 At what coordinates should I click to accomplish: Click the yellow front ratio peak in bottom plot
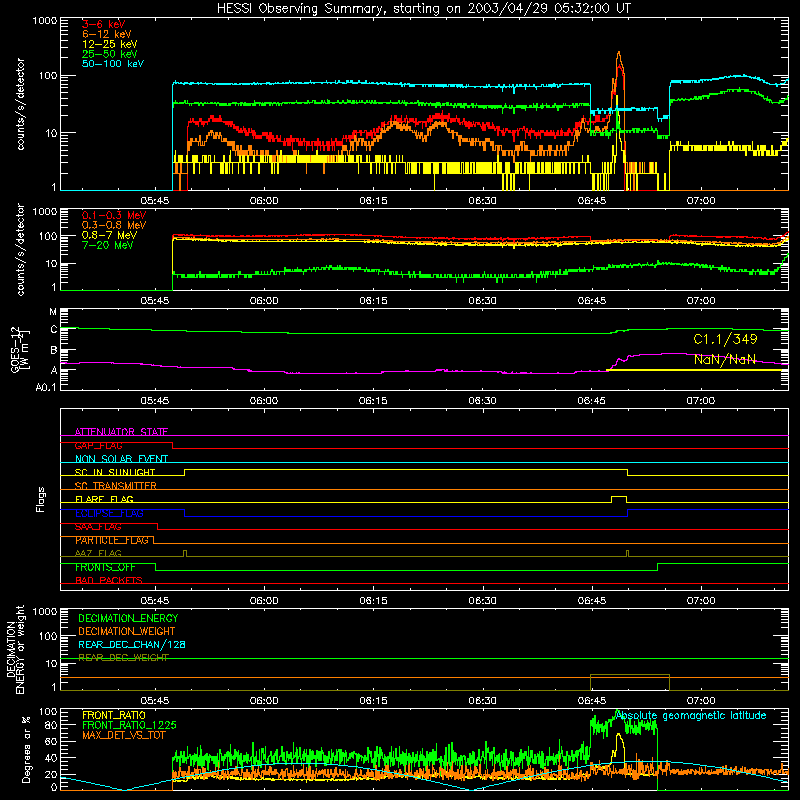[x=619, y=735]
